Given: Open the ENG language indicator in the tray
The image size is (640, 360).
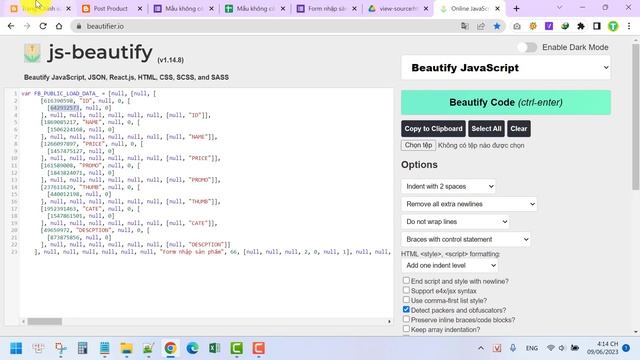Looking at the screenshot, I should click(x=531, y=348).
